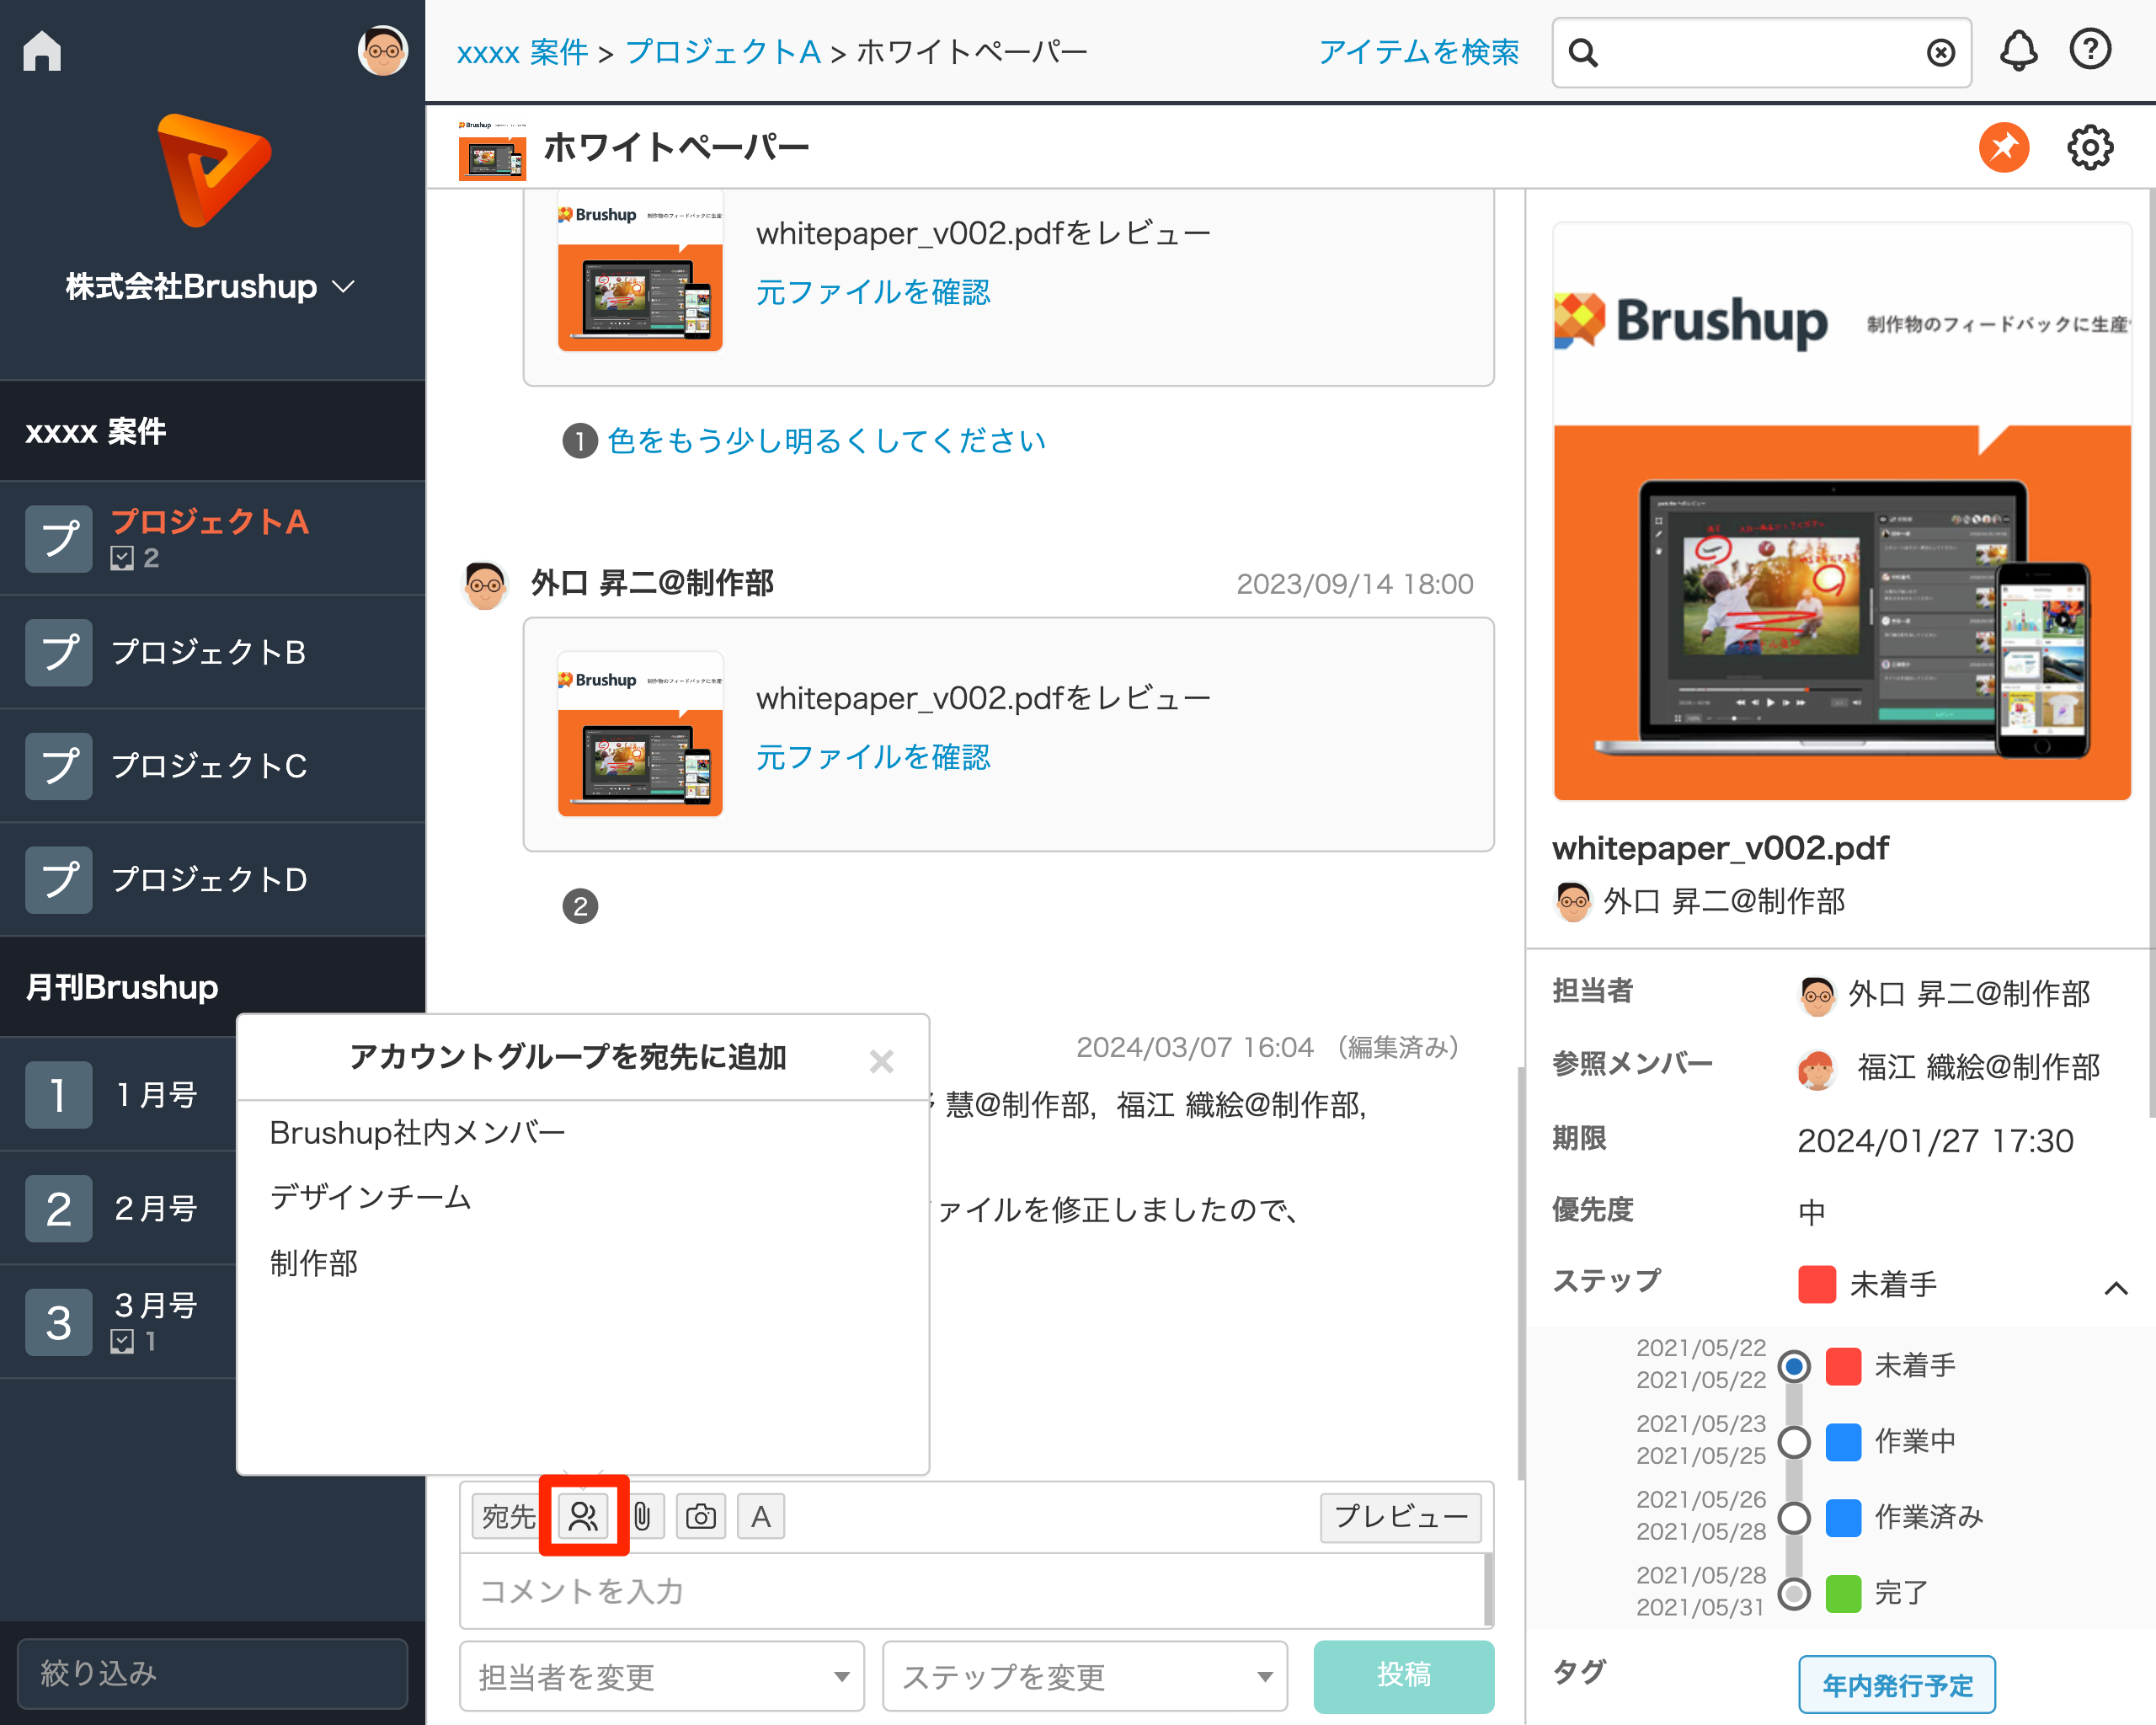Open the ステップを変更 dropdown
This screenshot has width=2156, height=1725.
1084,1676
